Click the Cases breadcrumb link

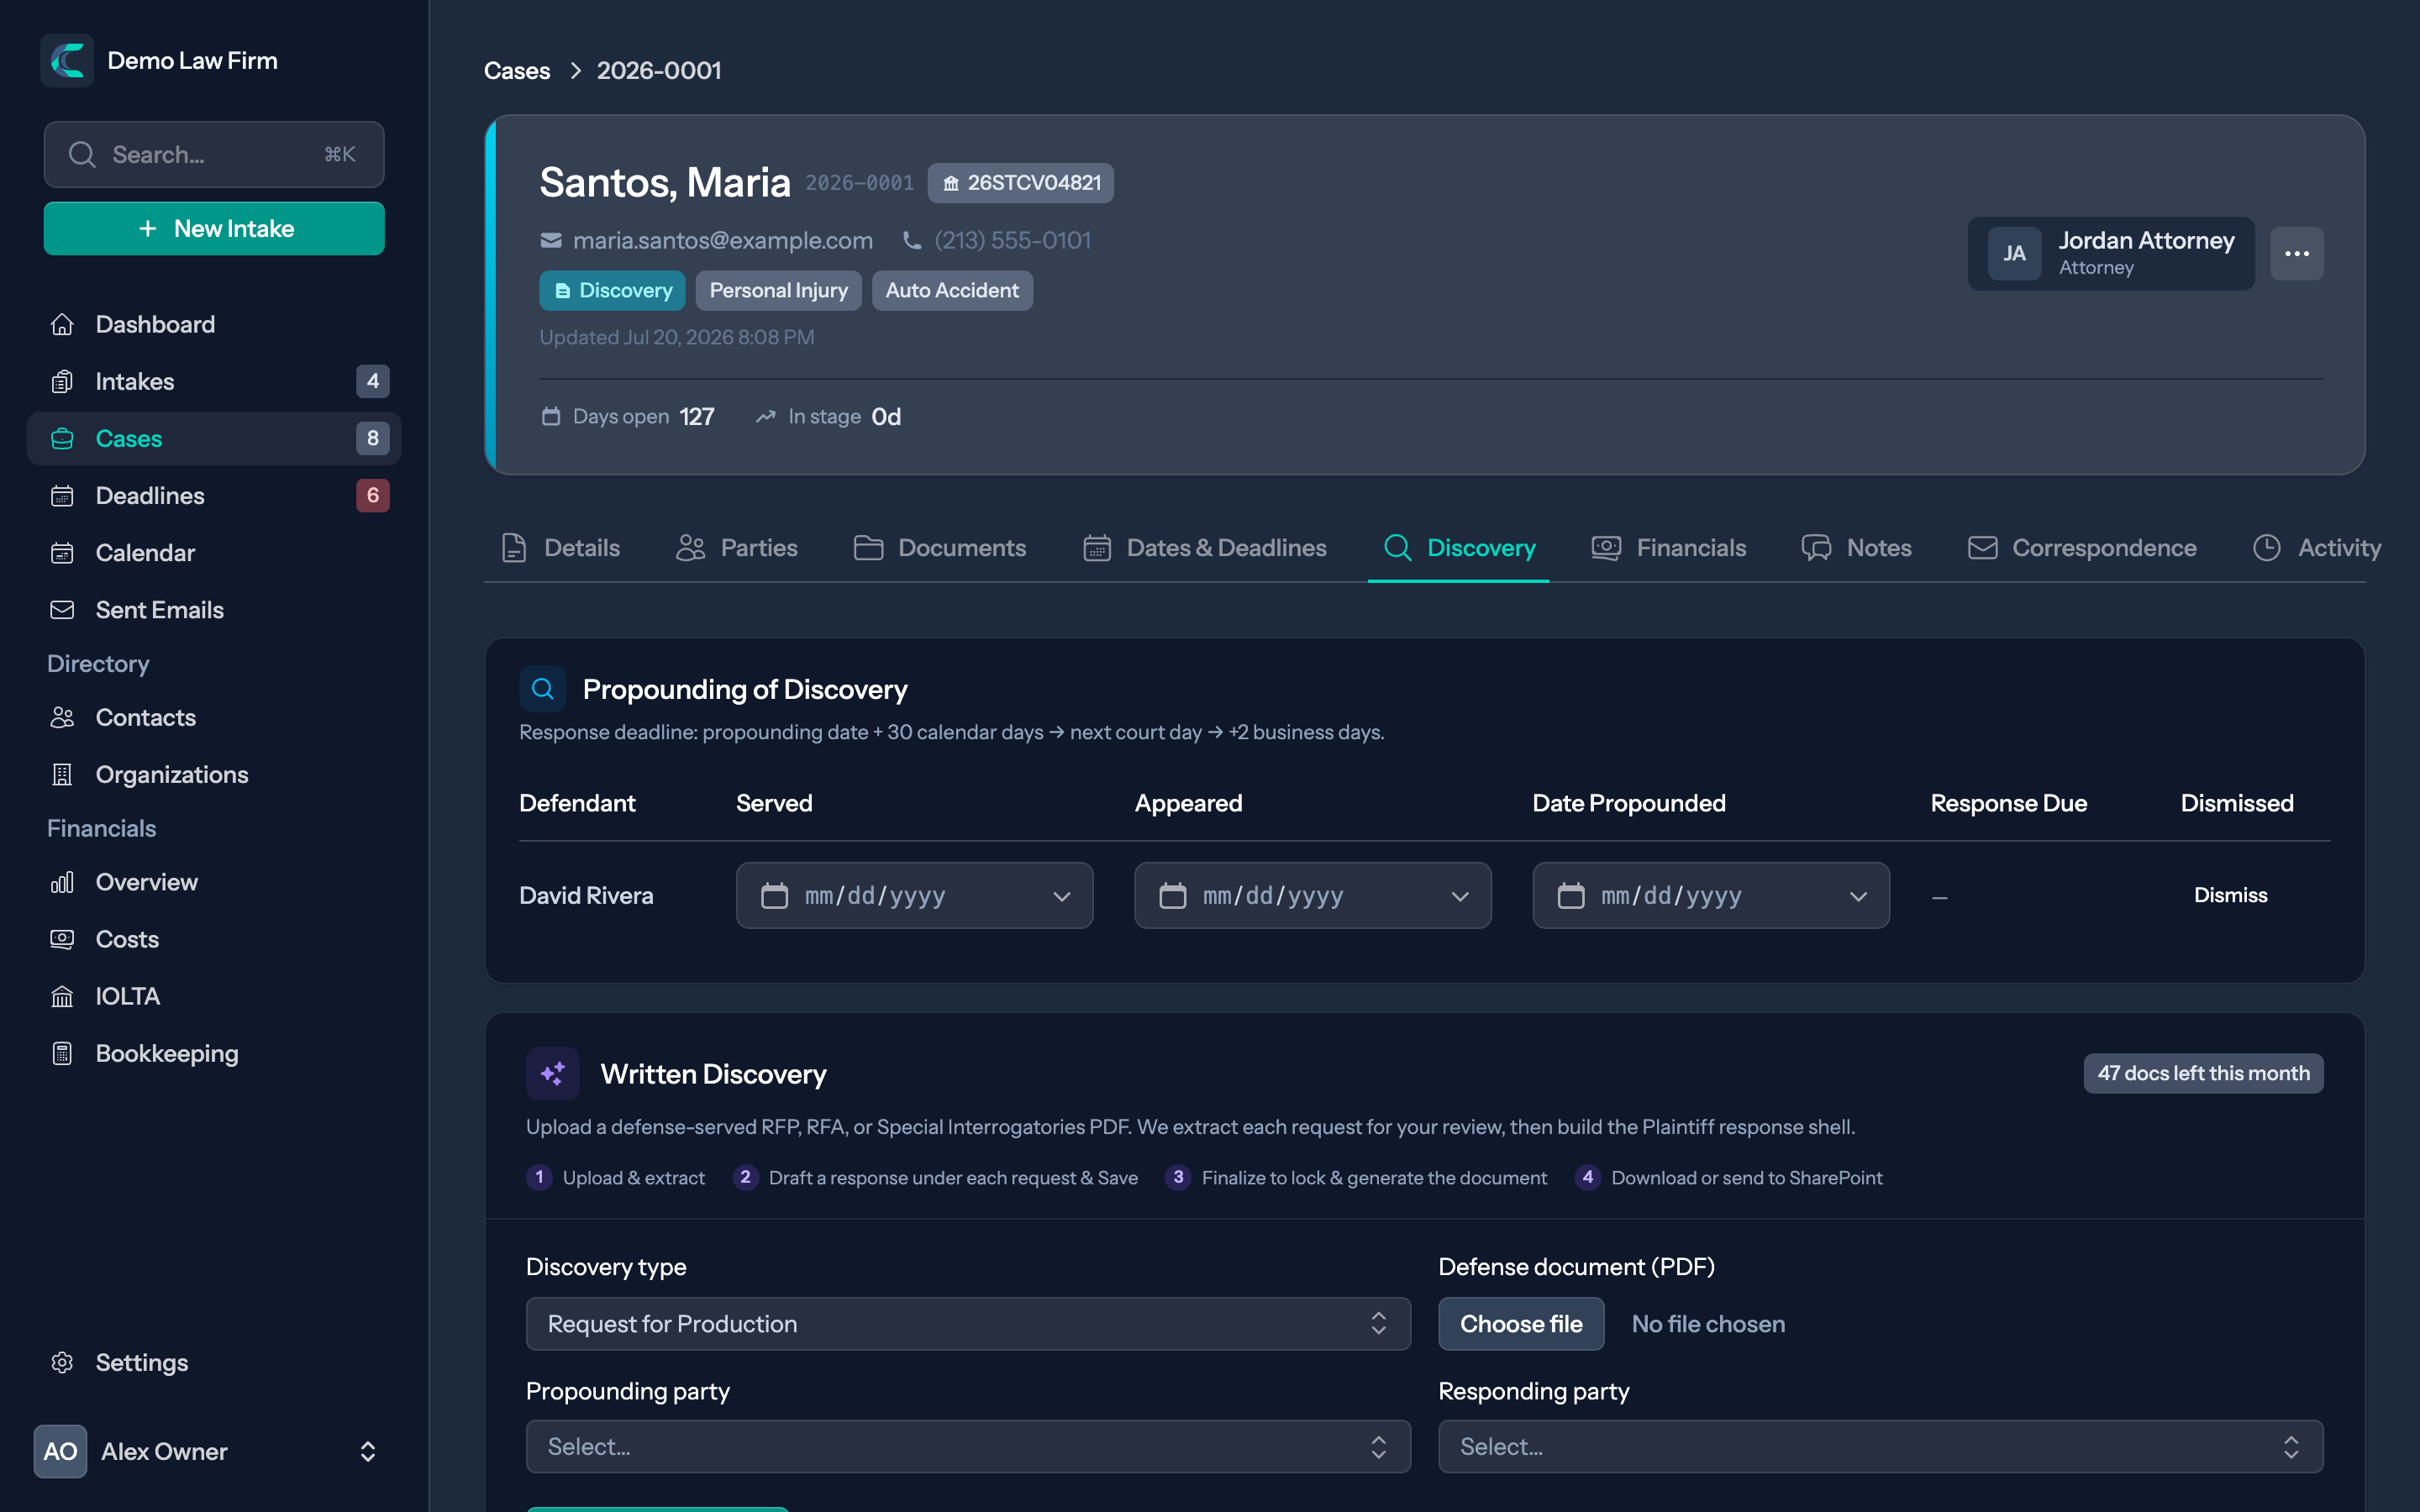[517, 71]
